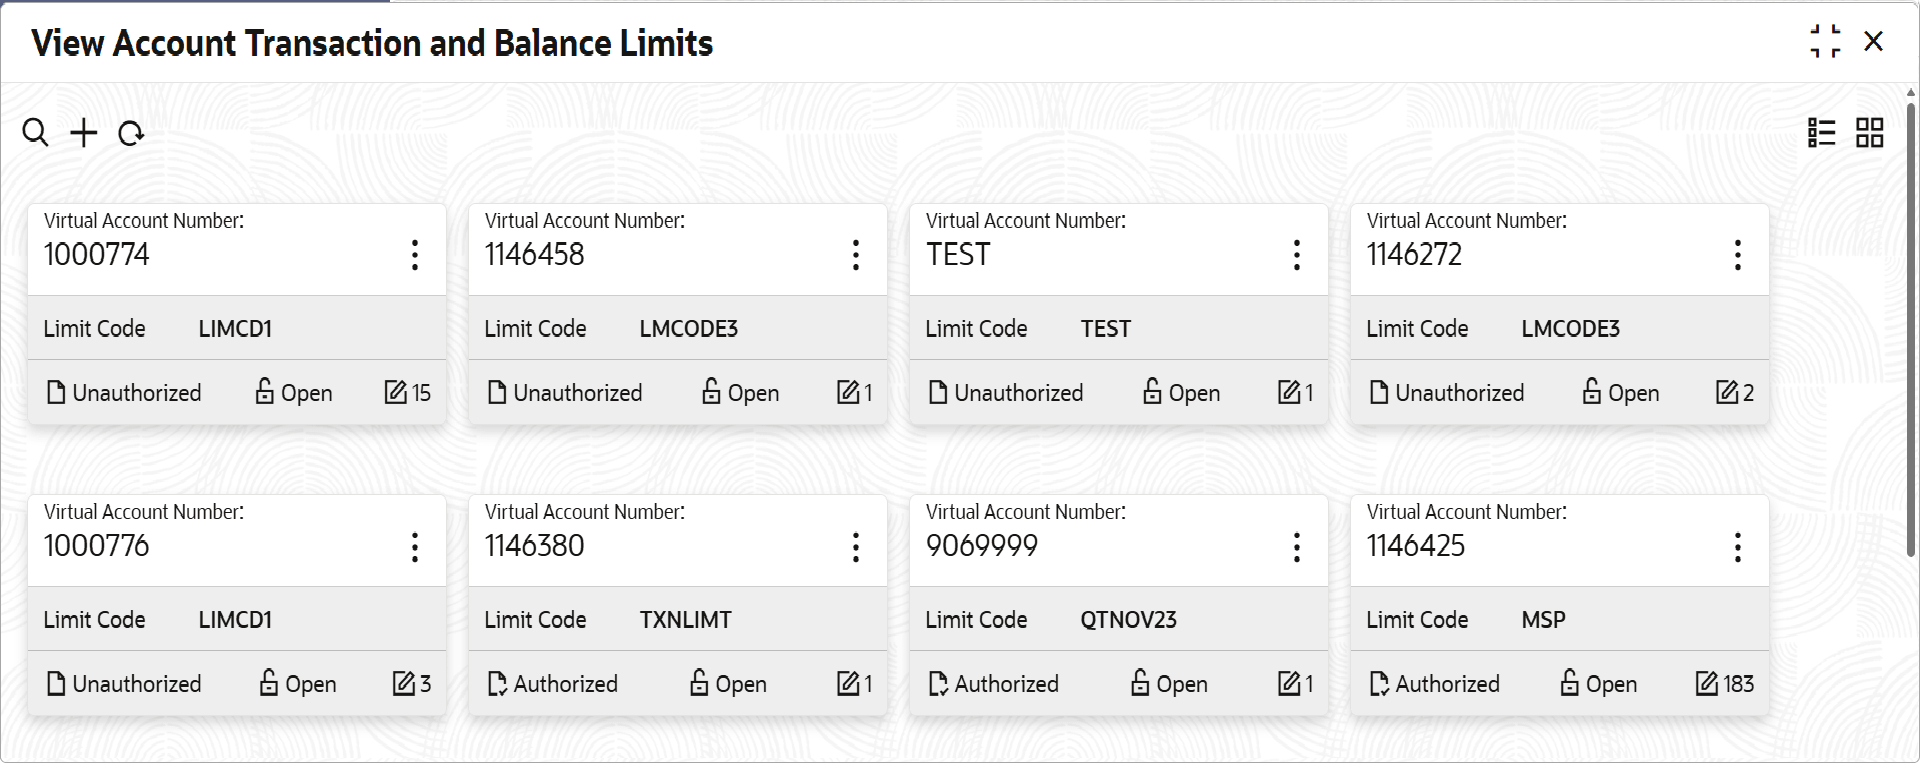Add a new limit record with plus icon
This screenshot has width=1920, height=763.
pos(84,132)
